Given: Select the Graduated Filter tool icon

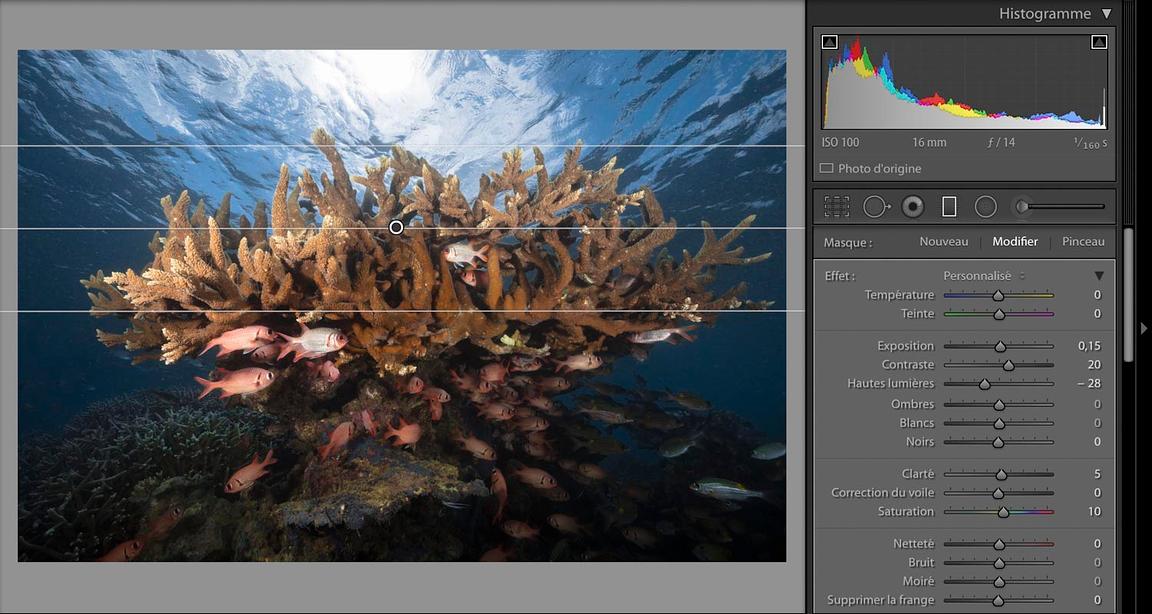Looking at the screenshot, I should (949, 207).
